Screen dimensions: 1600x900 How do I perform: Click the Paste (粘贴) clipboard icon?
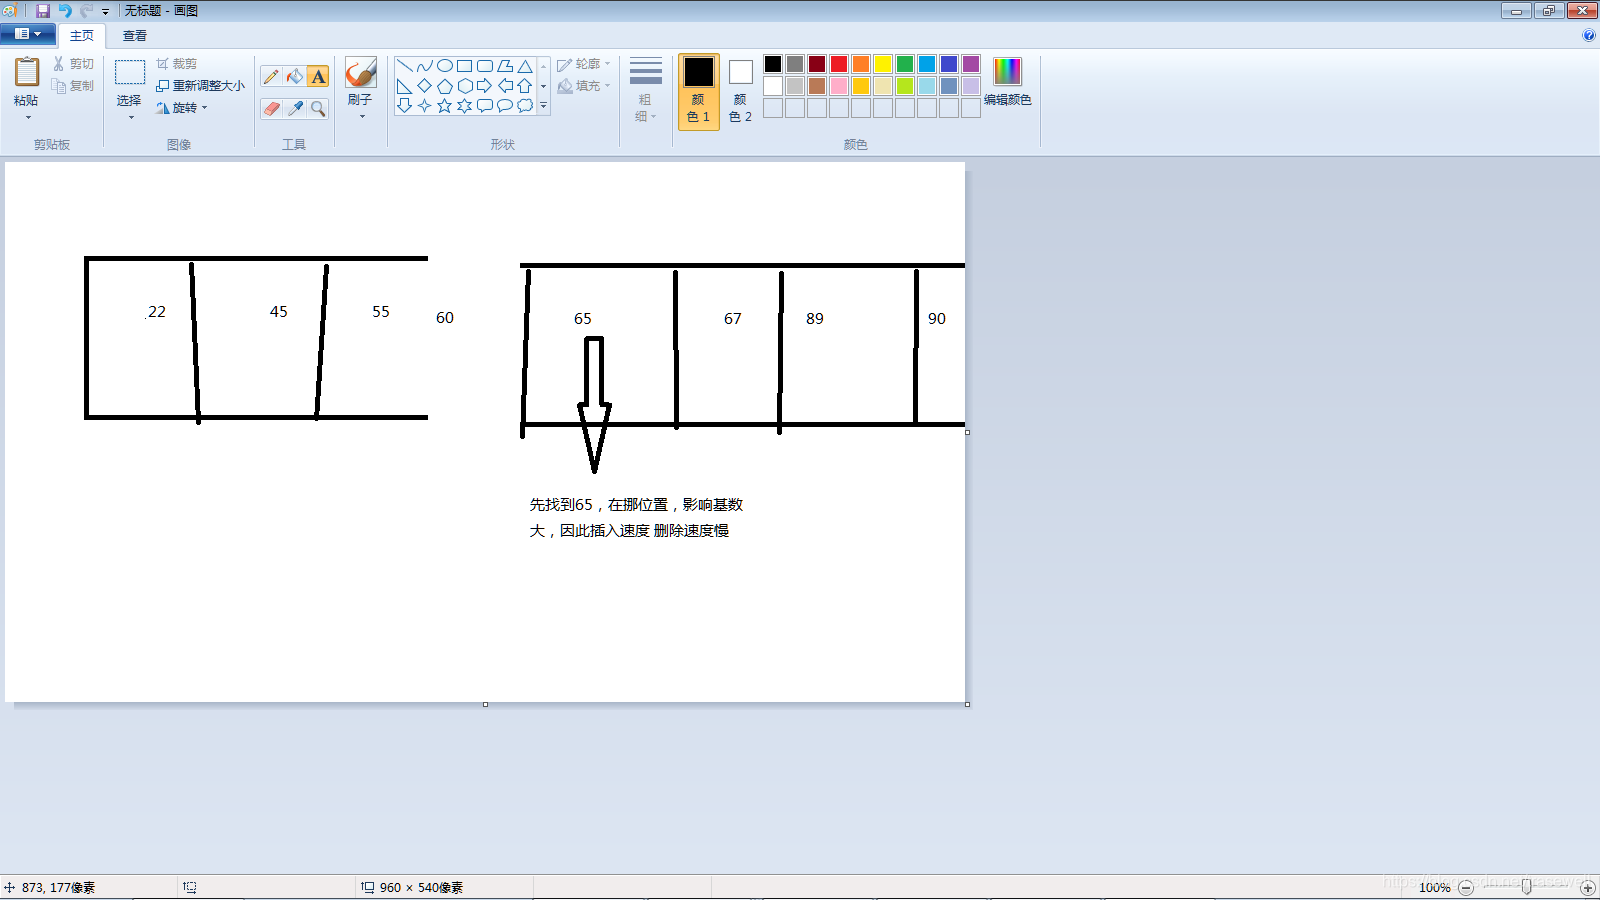(x=27, y=72)
